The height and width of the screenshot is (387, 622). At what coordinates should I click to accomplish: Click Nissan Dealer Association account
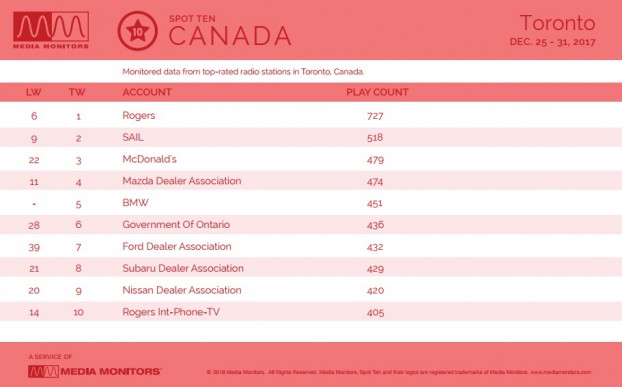coord(182,290)
